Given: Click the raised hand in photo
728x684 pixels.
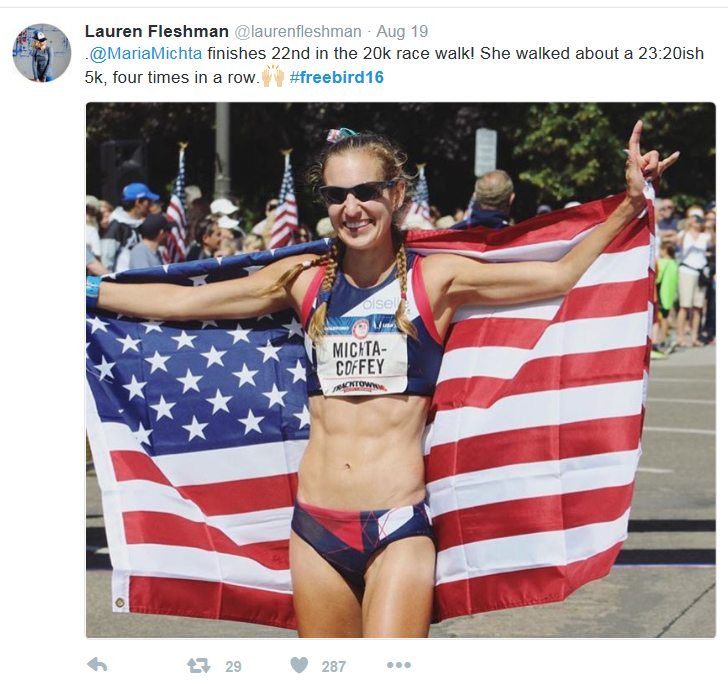Looking at the screenshot, I should click(647, 158).
